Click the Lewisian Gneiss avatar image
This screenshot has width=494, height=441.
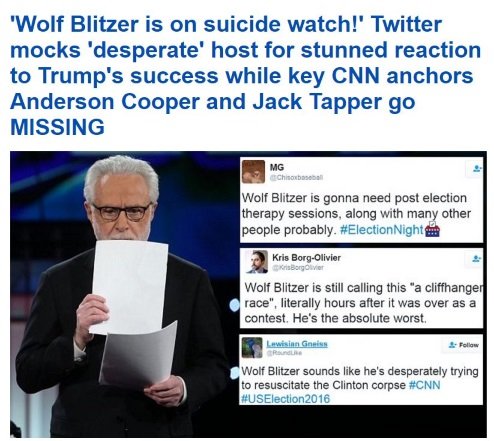point(252,347)
